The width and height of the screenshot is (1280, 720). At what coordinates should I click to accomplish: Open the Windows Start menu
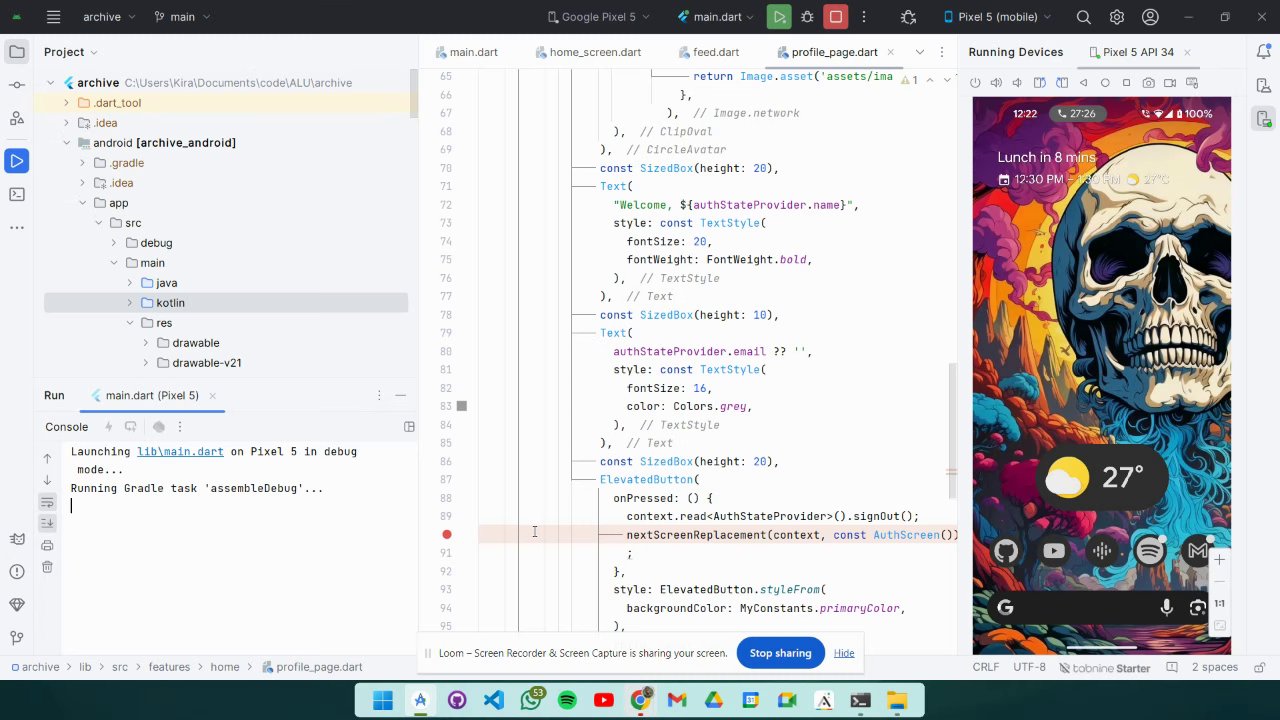383,701
